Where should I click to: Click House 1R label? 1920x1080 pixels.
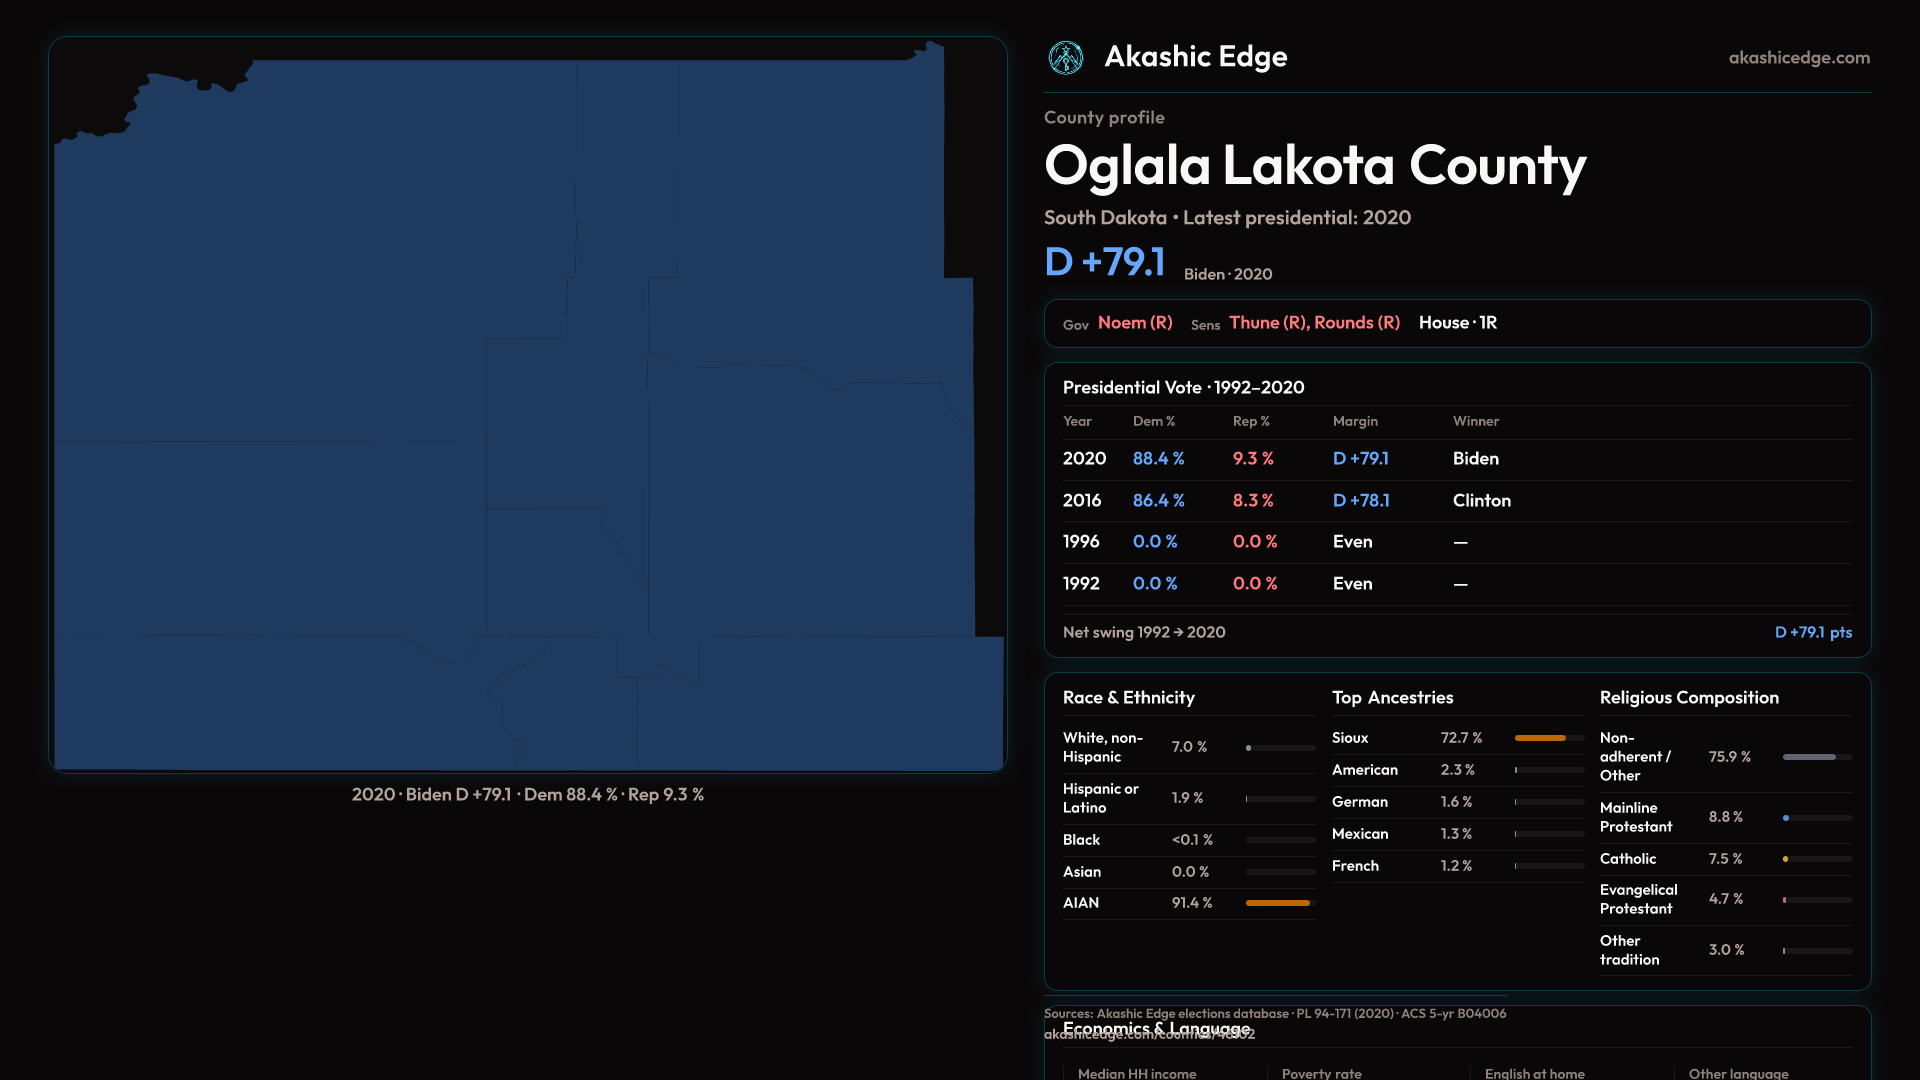coord(1457,323)
